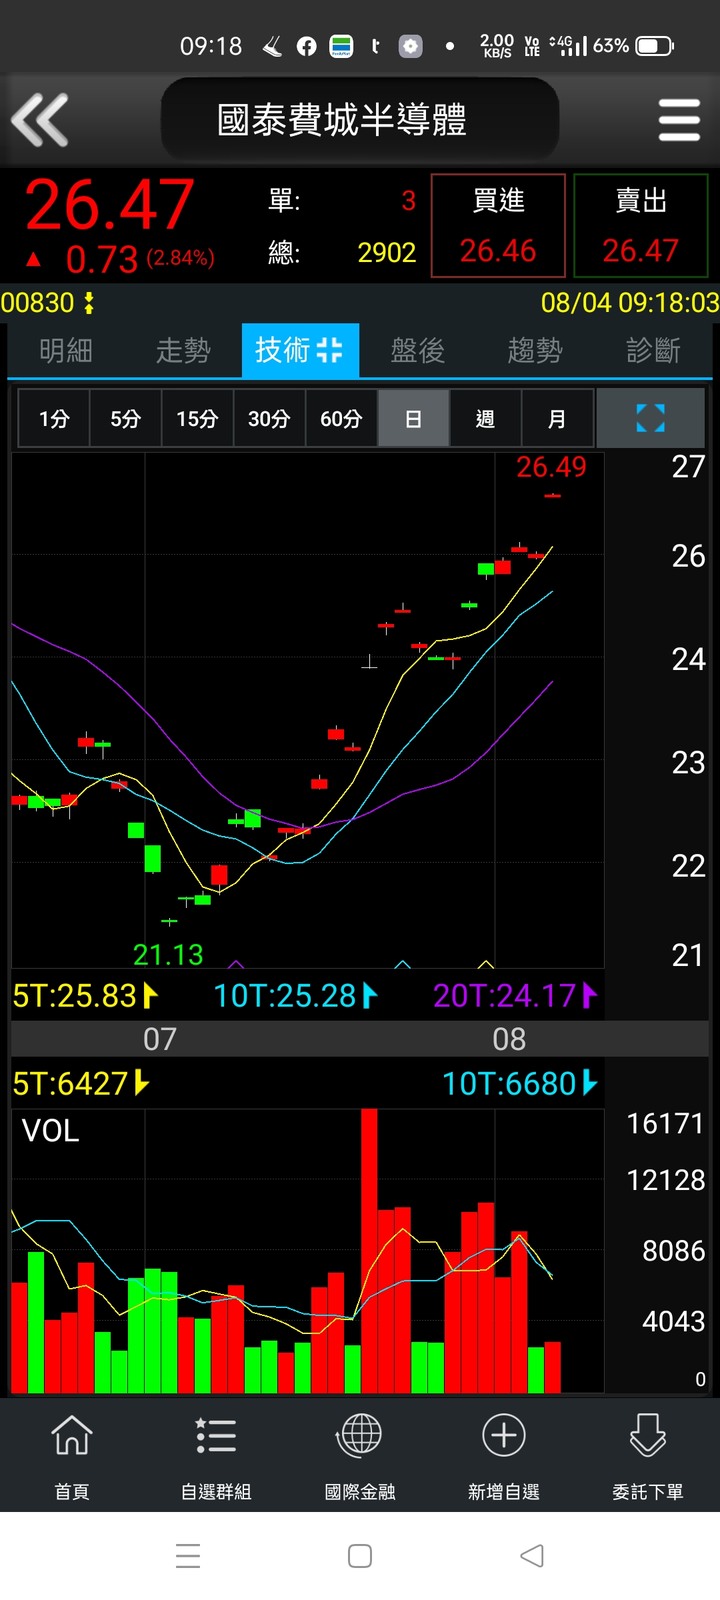
Task: Tap the status bar battery indicator
Action: tap(655, 46)
